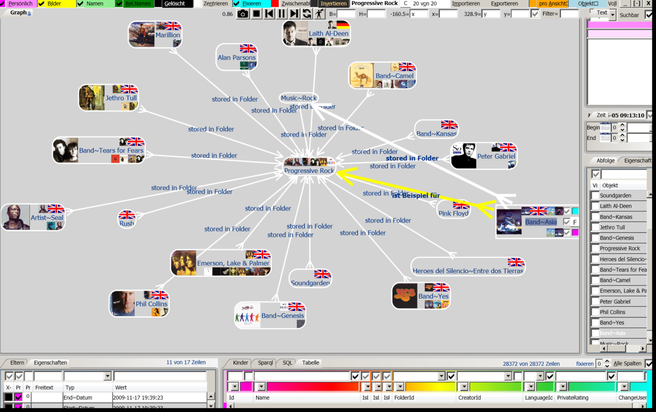Select the Music~Rock node
This screenshot has width=656, height=412.
[x=299, y=98]
